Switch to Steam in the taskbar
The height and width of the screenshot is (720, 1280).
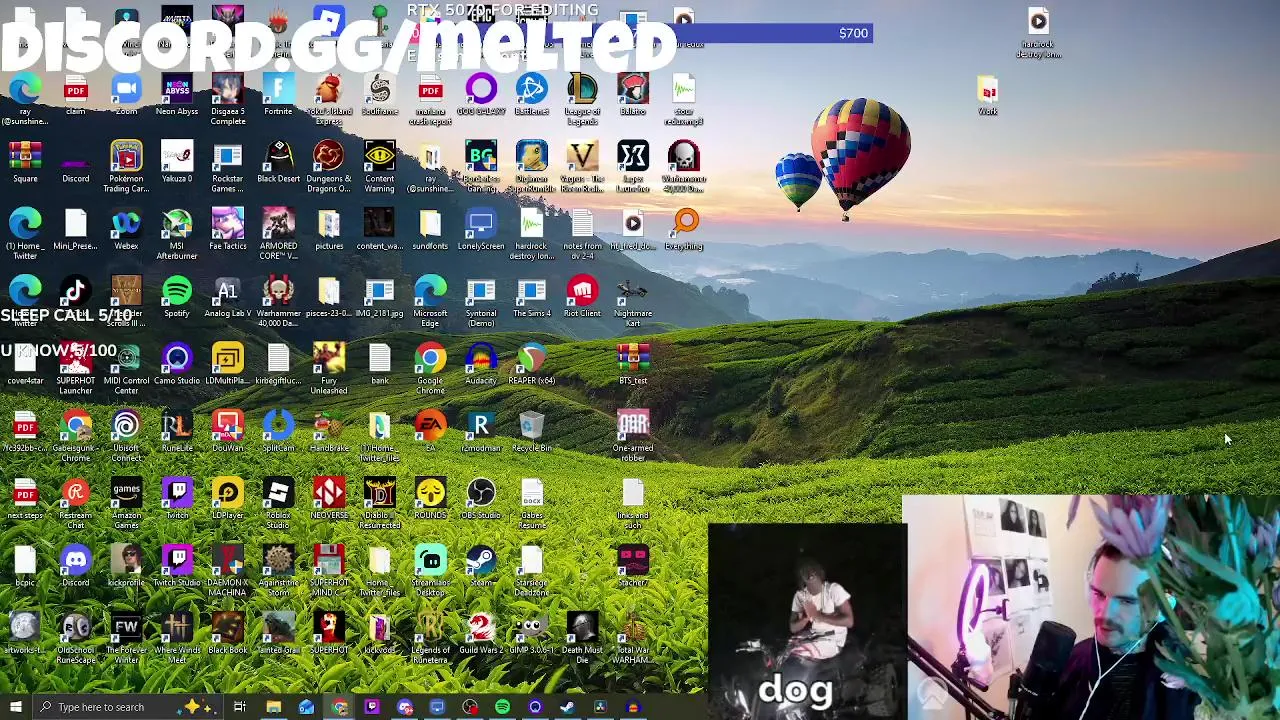pyautogui.click(x=567, y=707)
